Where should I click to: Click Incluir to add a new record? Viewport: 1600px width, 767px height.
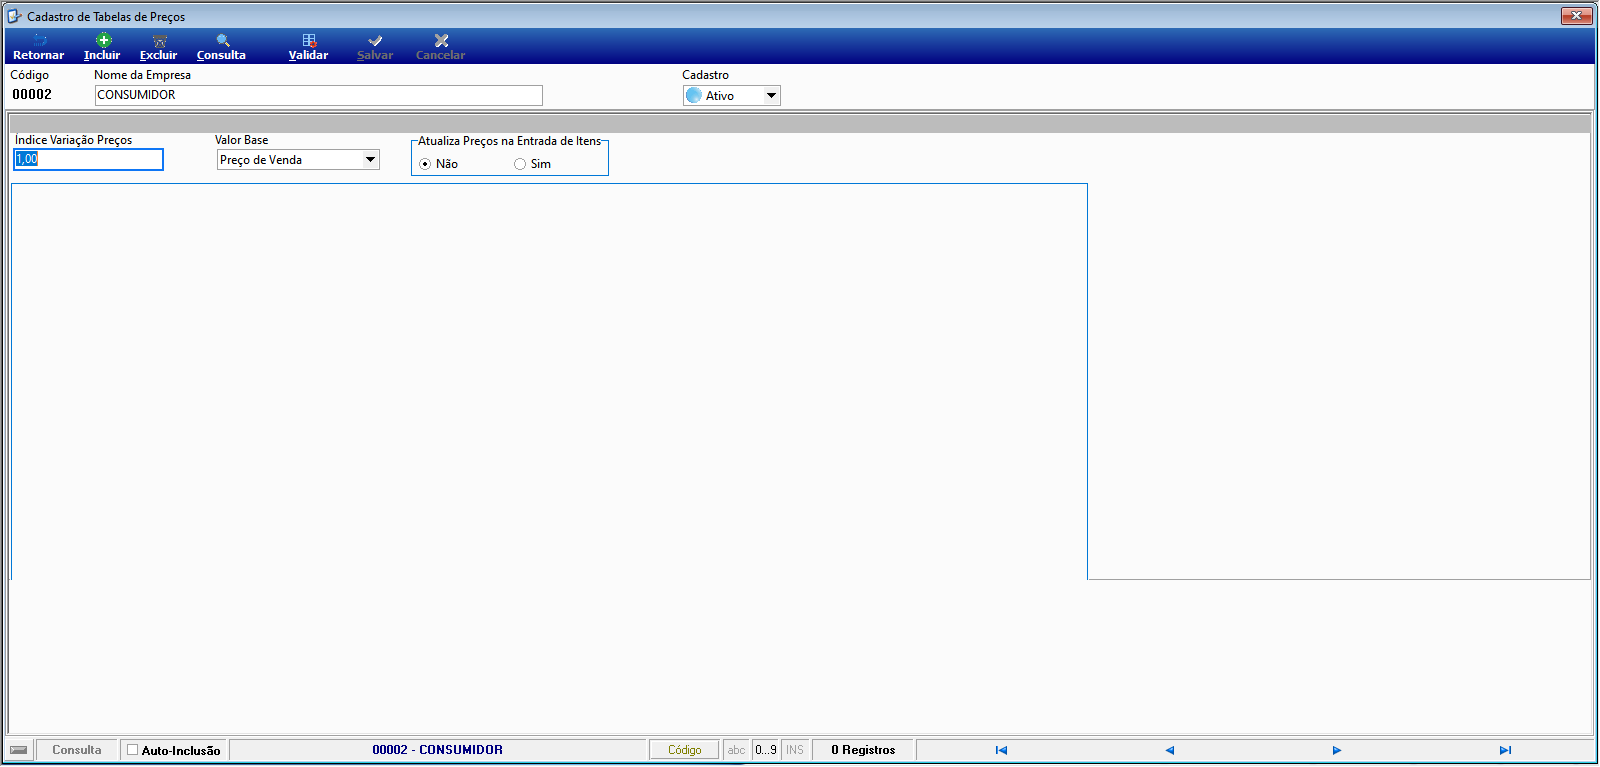(102, 48)
